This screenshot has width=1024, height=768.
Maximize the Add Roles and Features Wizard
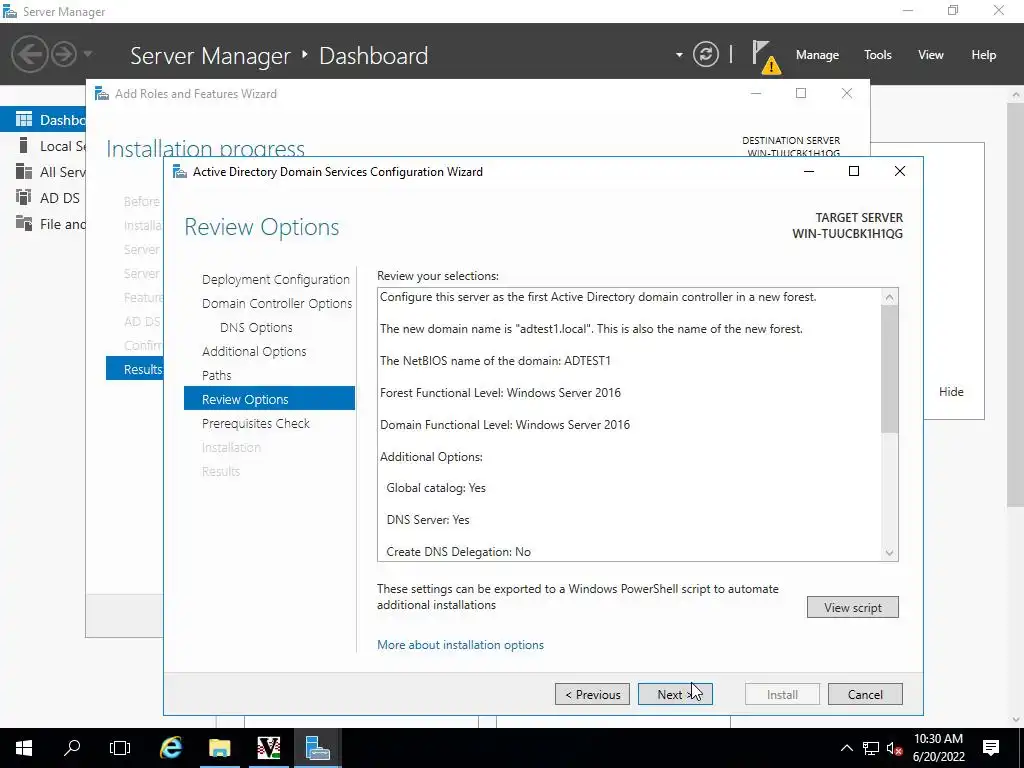pyautogui.click(x=801, y=93)
